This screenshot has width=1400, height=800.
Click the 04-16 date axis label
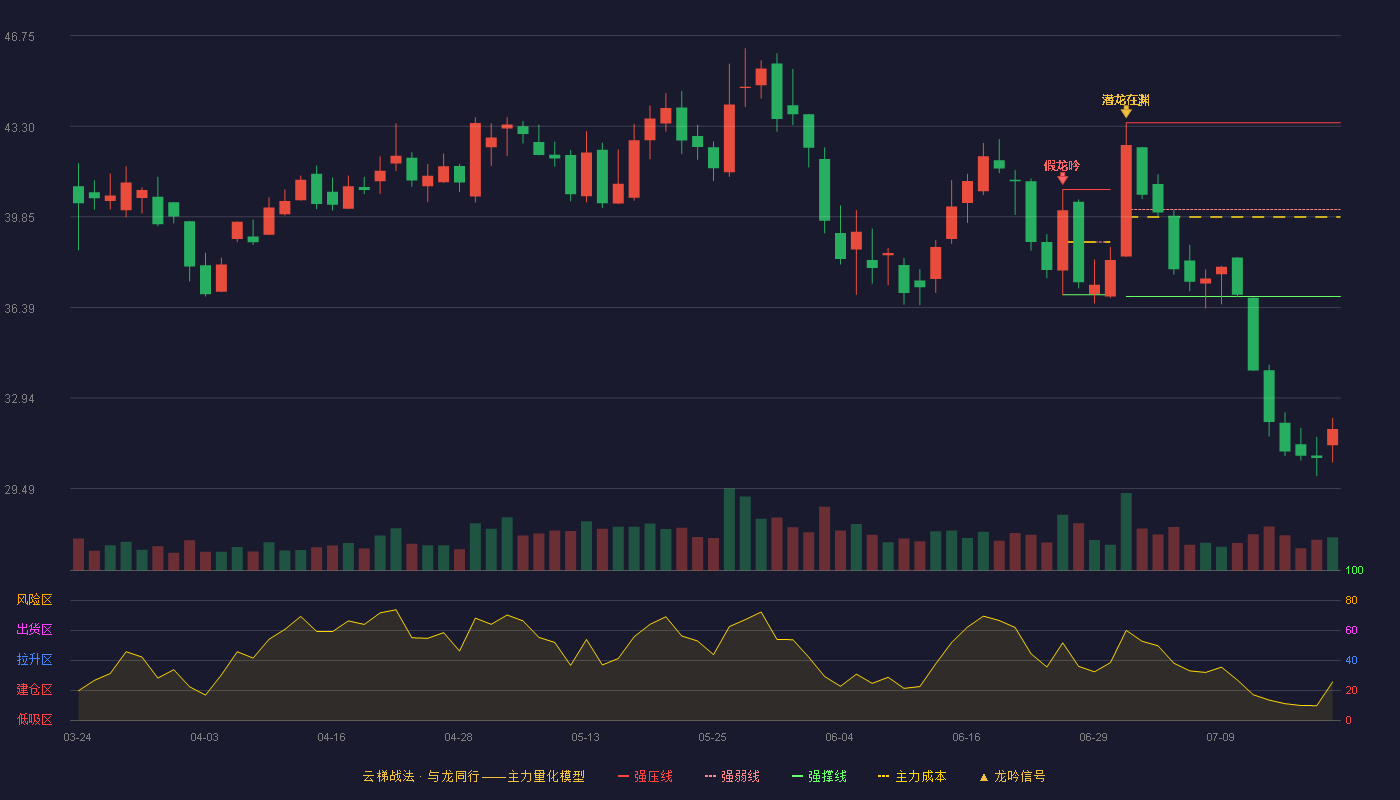331,737
